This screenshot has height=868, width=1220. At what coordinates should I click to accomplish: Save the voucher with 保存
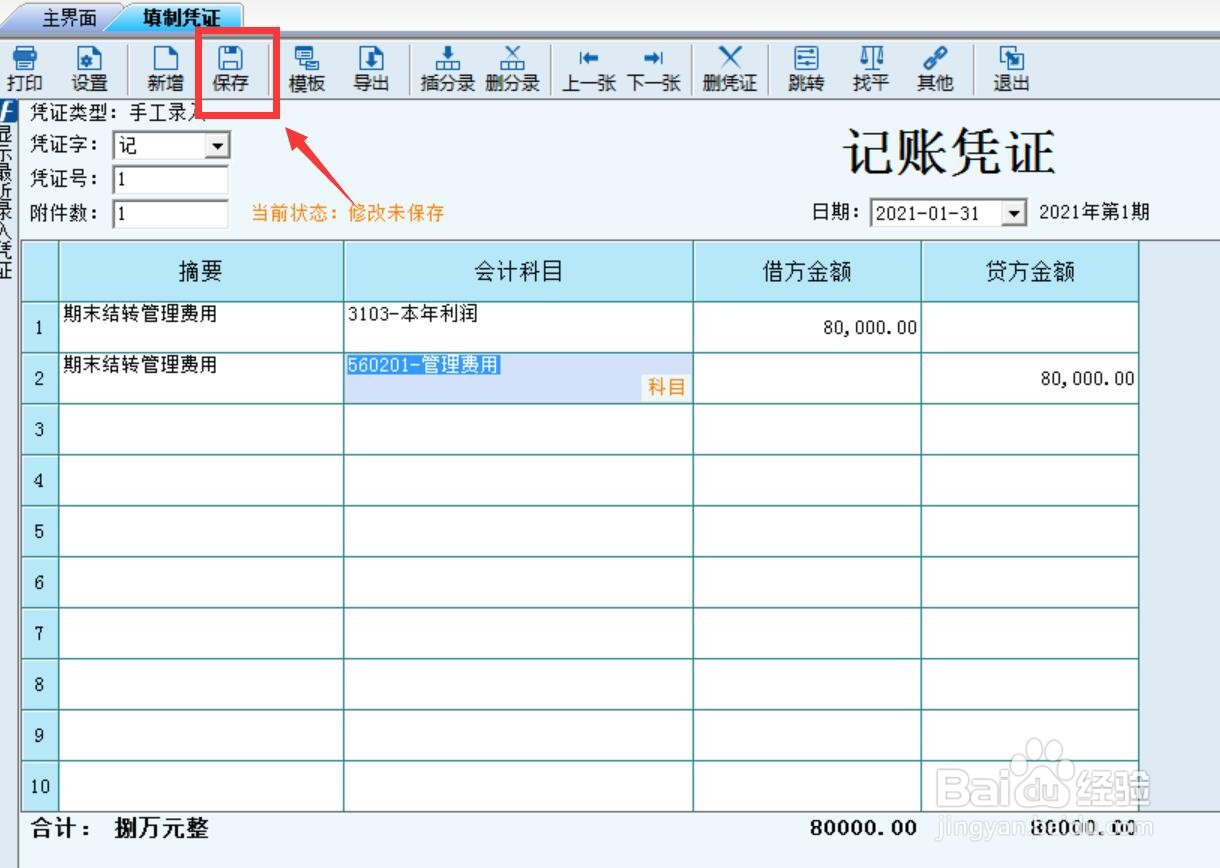230,69
